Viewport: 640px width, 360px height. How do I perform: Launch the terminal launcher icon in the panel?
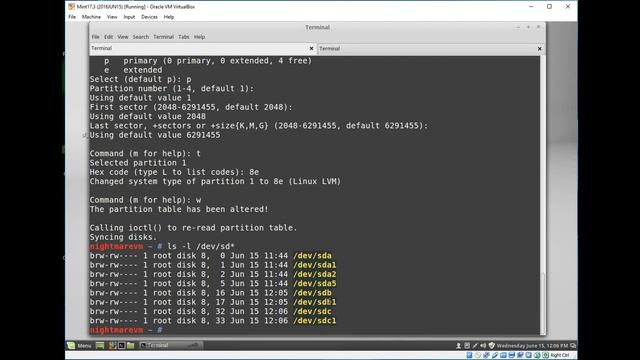click(x=121, y=346)
